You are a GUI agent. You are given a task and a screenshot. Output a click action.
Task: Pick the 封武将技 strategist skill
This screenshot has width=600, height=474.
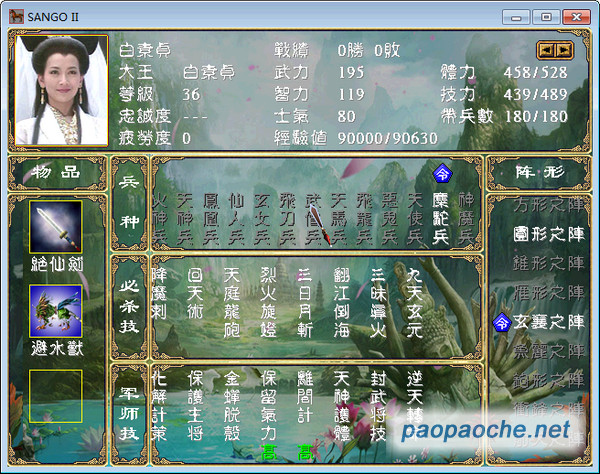tap(378, 406)
